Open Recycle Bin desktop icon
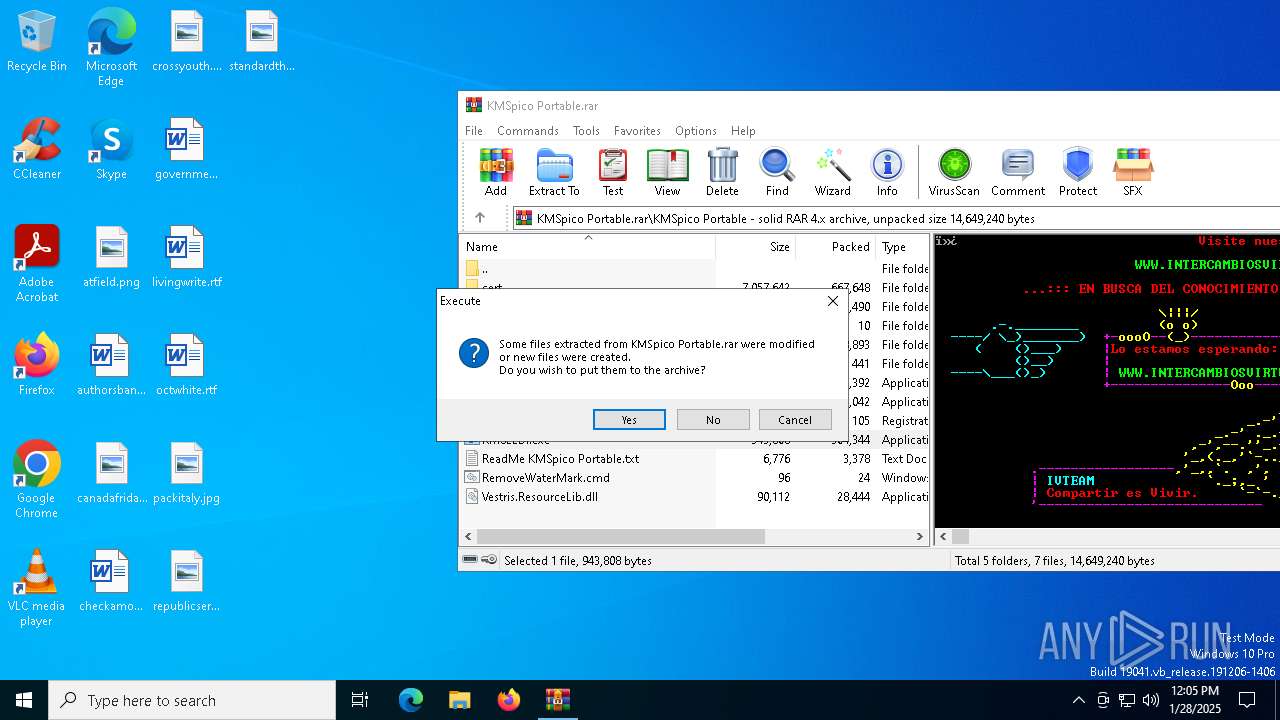This screenshot has height=720, width=1280. click(37, 42)
